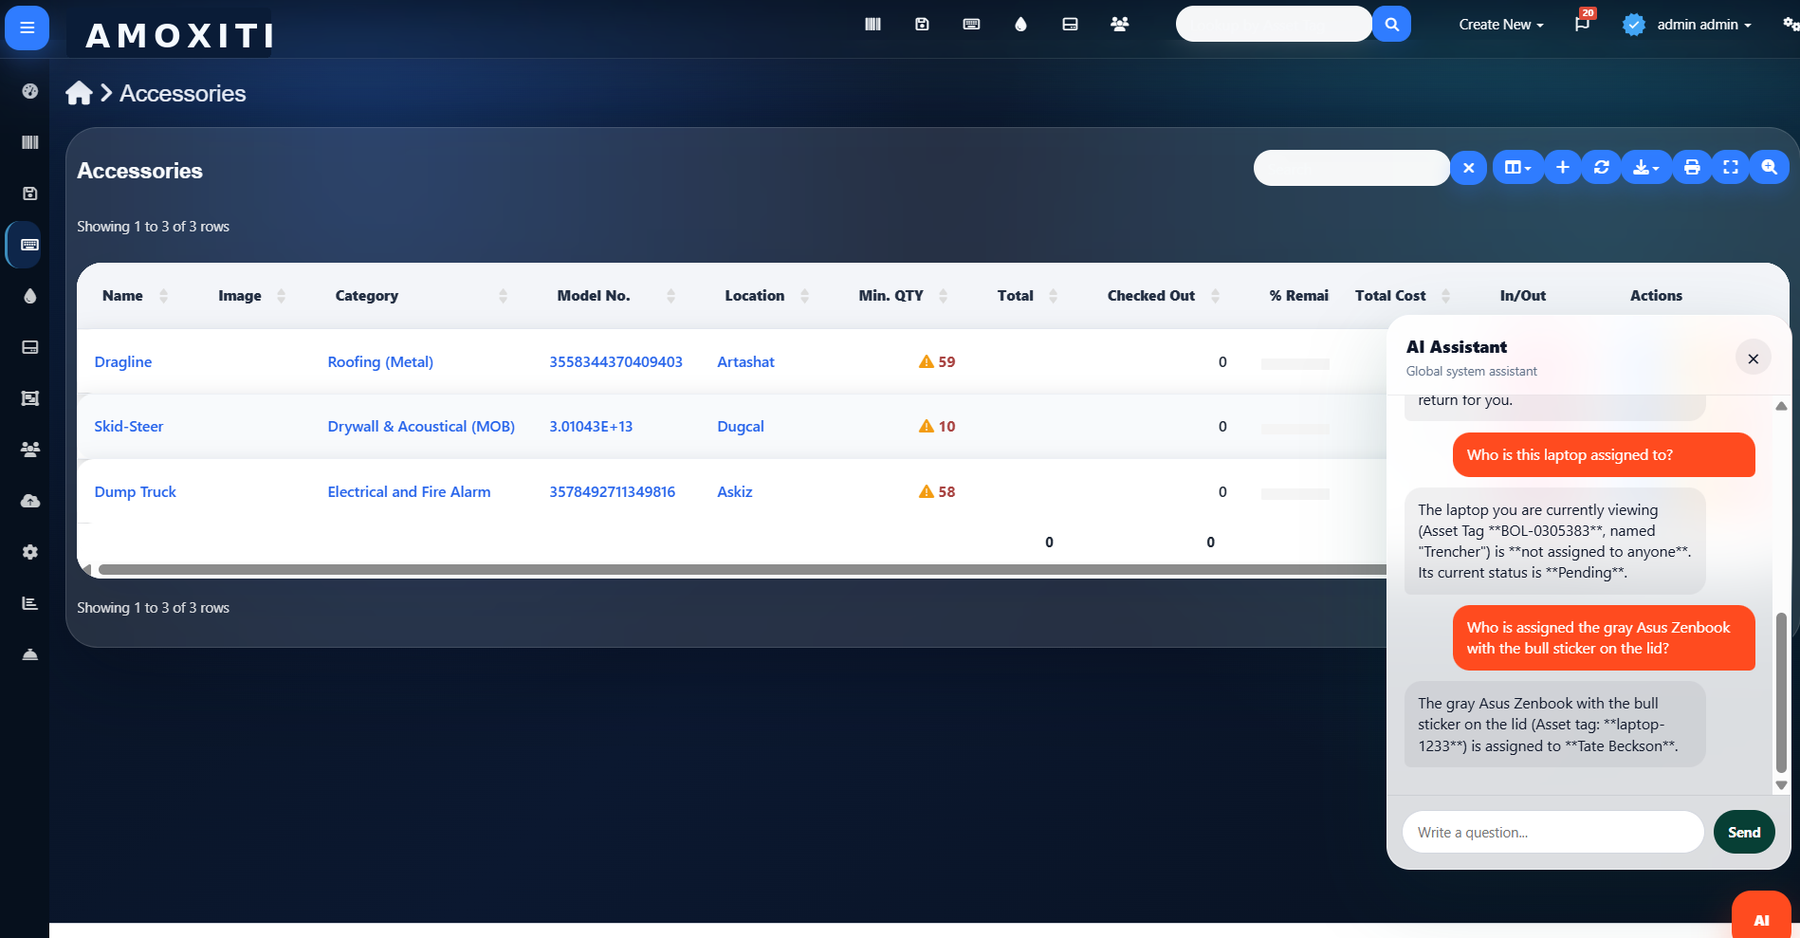Open Drywall & Acoustical (MOB) category
This screenshot has width=1800, height=938.
(421, 426)
